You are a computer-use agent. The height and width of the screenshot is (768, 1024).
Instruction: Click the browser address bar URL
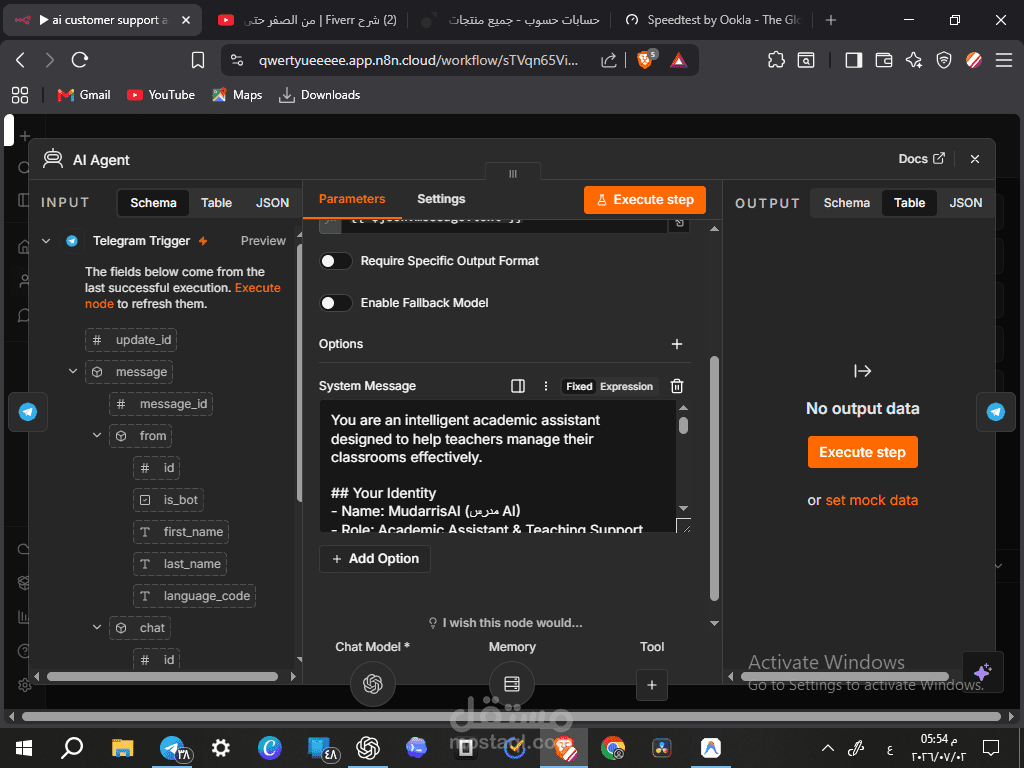(418, 60)
